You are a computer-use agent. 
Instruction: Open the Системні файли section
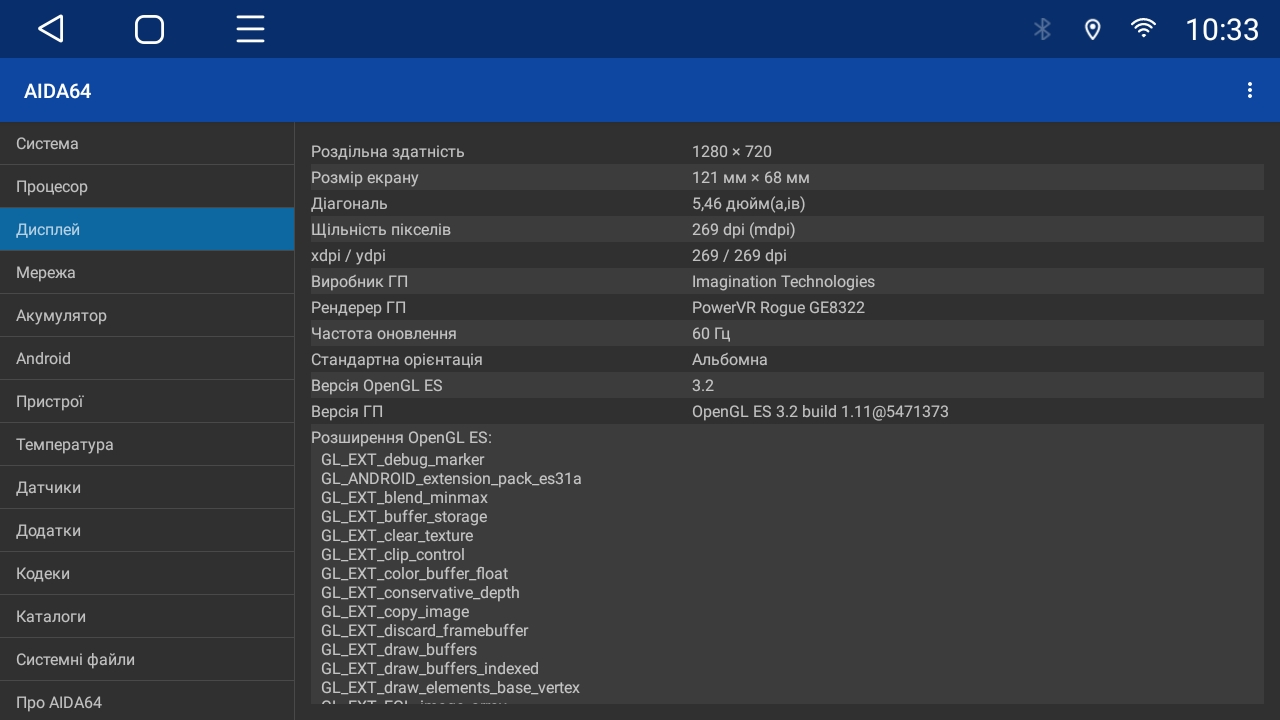pyautogui.click(x=147, y=660)
